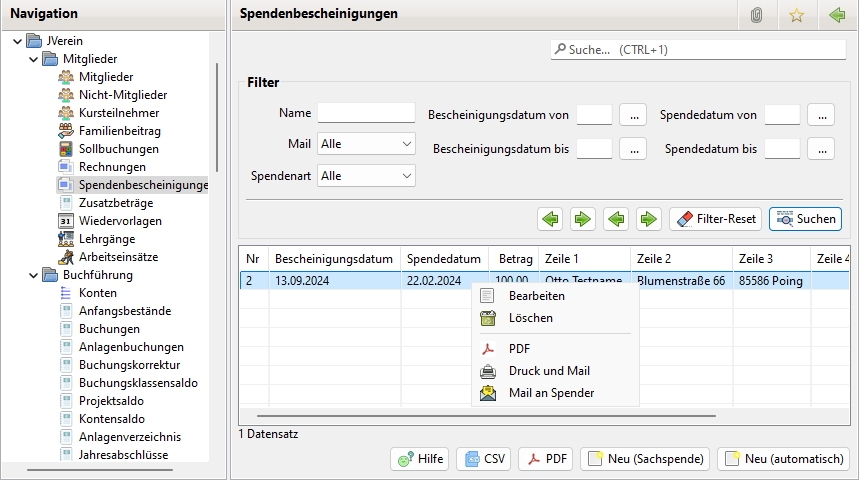The image size is (859, 480).
Task: Open the Spendenart dropdown filter
Action: coord(366,176)
